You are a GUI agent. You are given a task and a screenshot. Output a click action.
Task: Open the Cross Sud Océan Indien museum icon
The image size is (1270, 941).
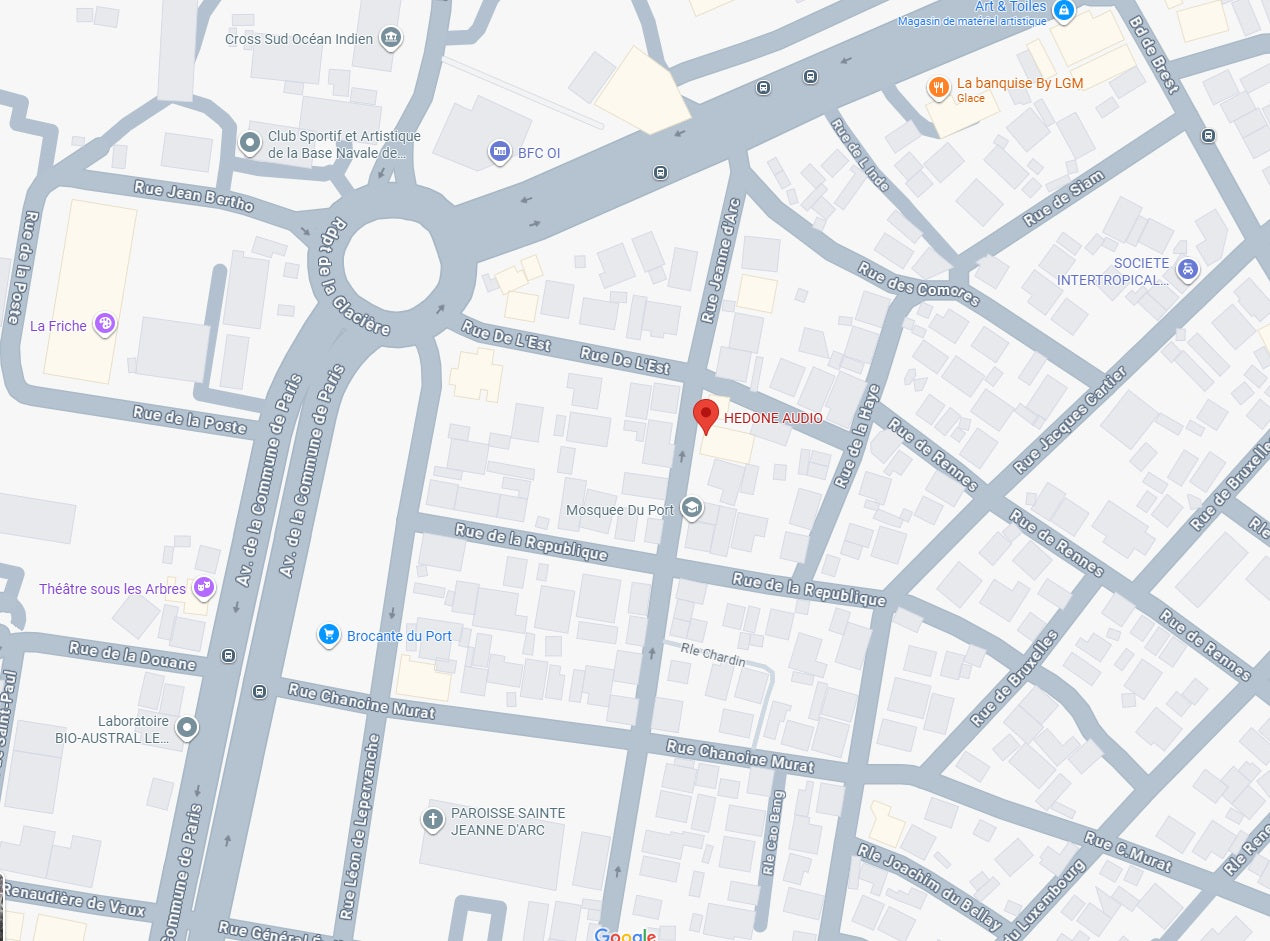point(391,39)
